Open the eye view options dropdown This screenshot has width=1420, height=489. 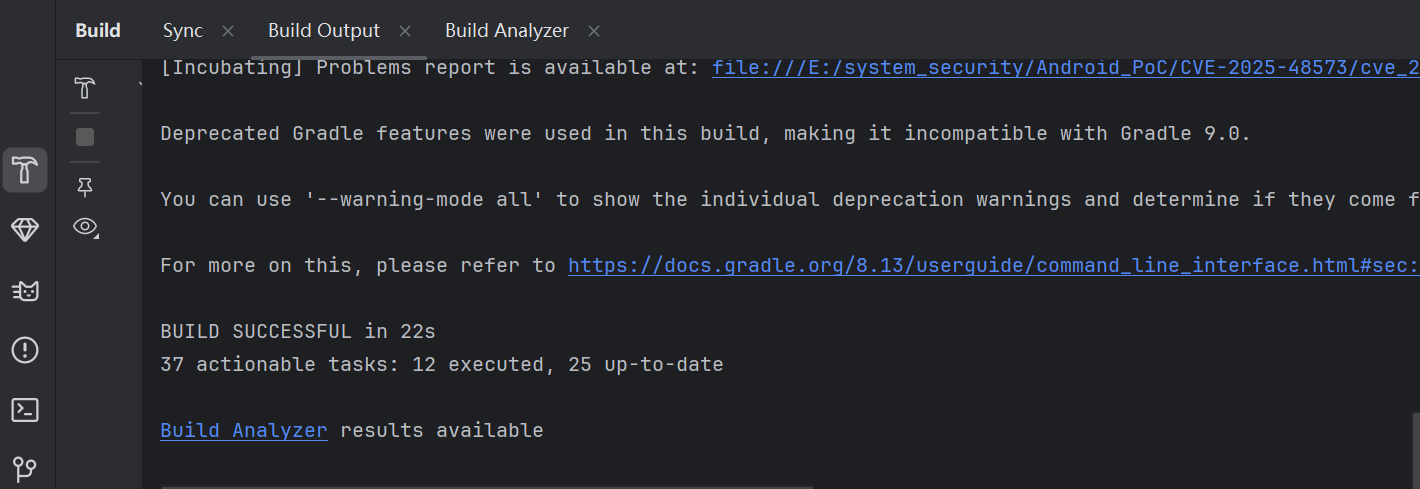[x=86, y=227]
